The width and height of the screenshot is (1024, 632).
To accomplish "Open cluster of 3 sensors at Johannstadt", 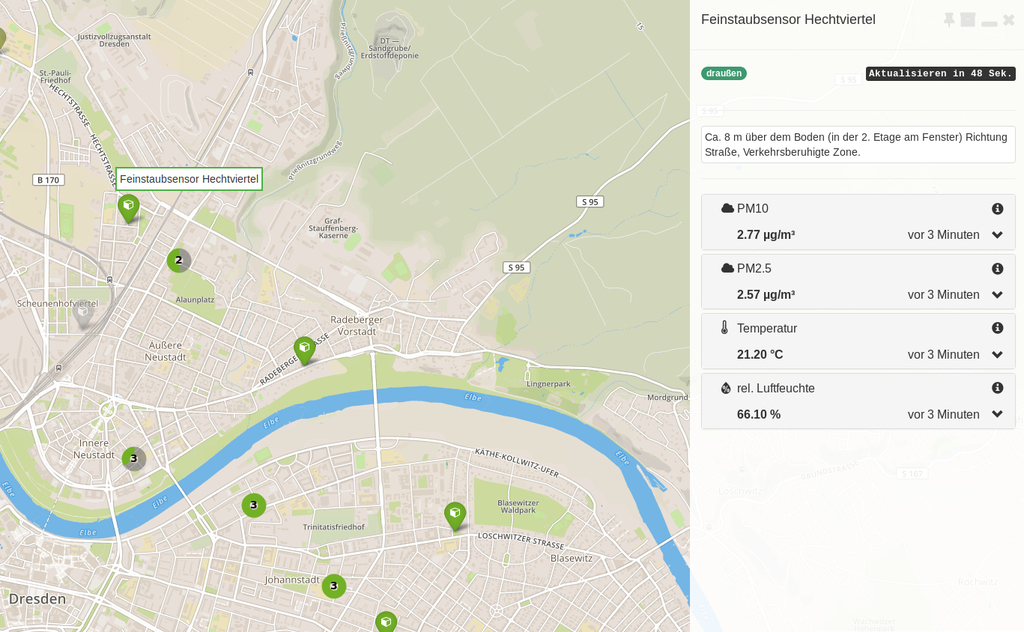I will (x=334, y=586).
